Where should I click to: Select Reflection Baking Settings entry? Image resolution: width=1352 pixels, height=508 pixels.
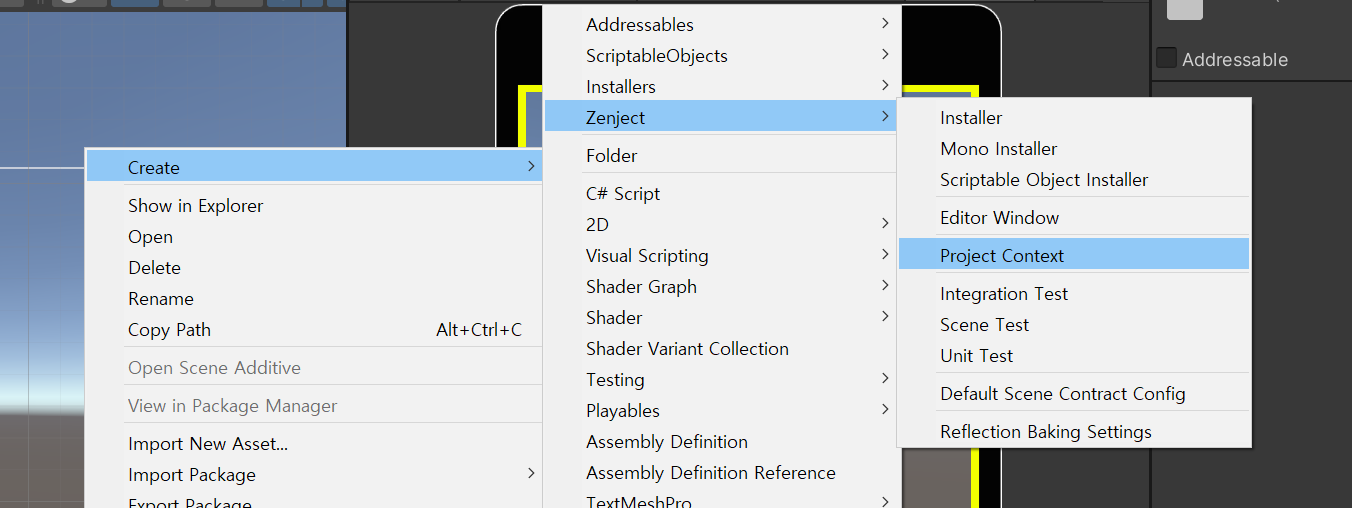pyautogui.click(x=1046, y=432)
